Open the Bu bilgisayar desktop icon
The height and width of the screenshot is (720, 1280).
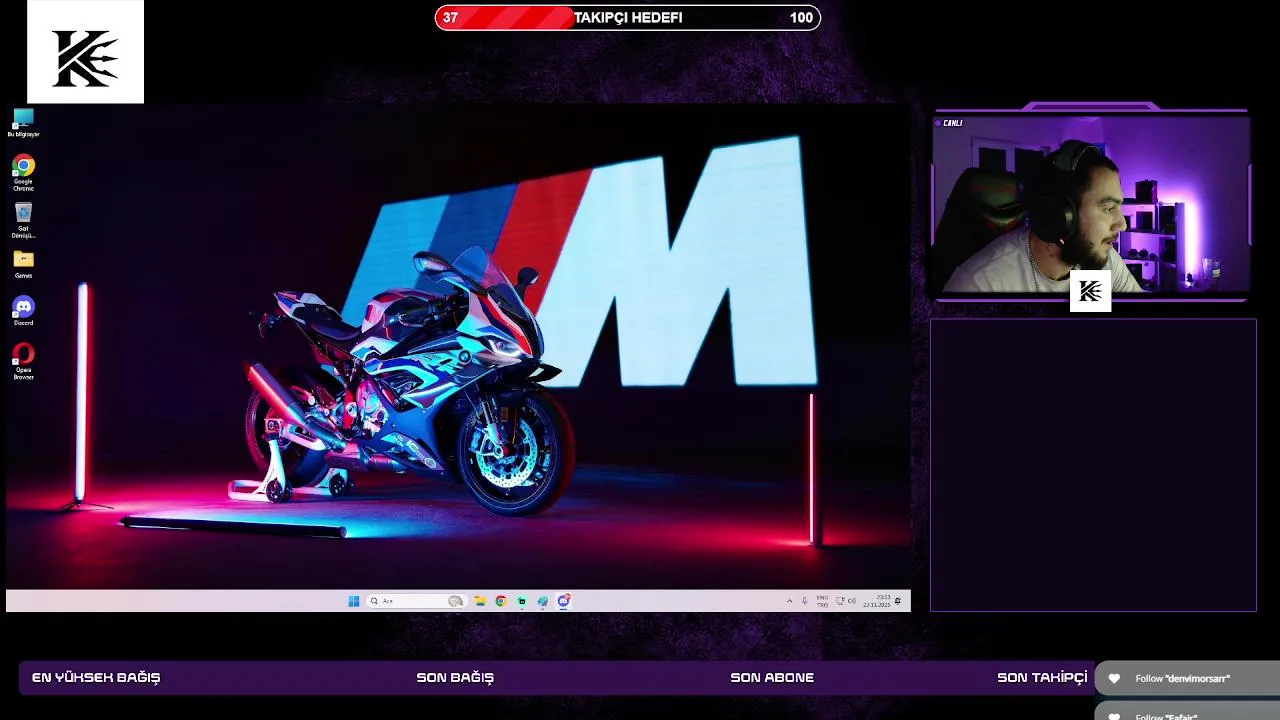coord(23,123)
